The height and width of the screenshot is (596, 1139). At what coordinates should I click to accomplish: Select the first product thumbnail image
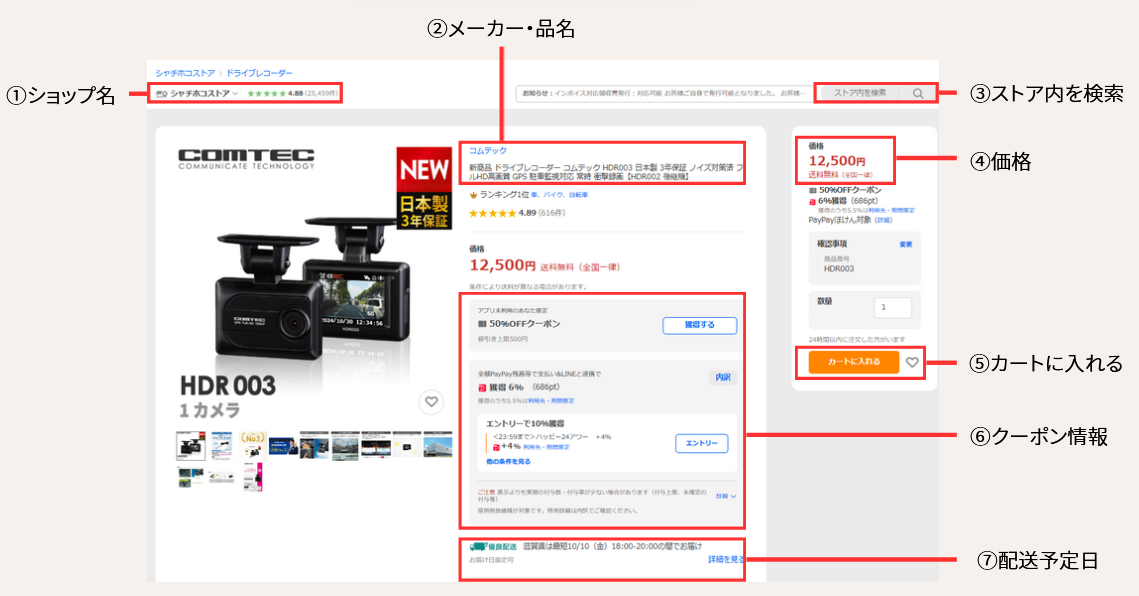click(190, 445)
